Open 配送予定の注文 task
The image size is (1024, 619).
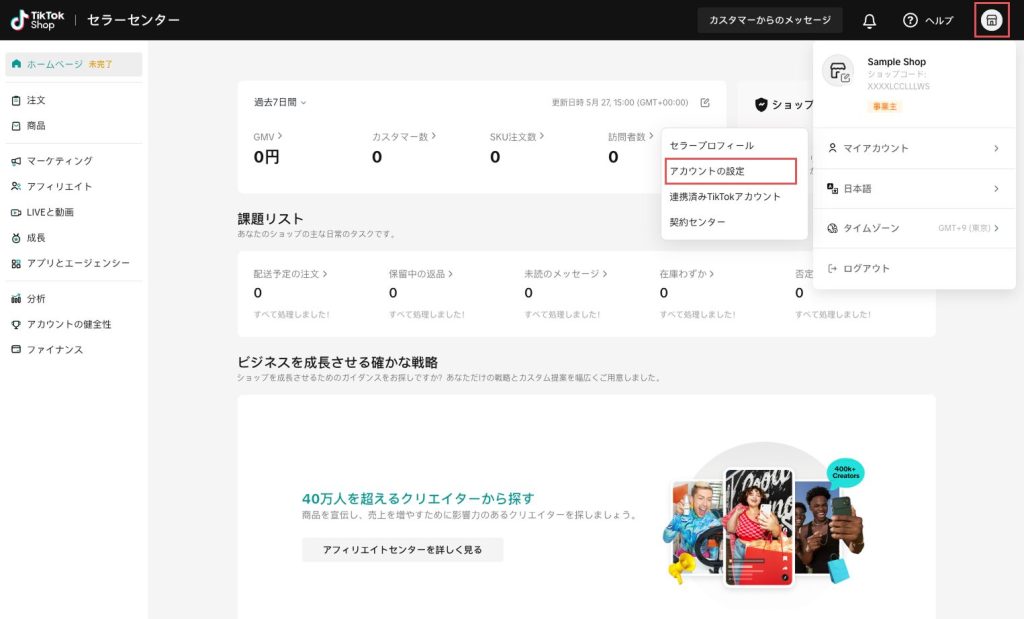290,274
